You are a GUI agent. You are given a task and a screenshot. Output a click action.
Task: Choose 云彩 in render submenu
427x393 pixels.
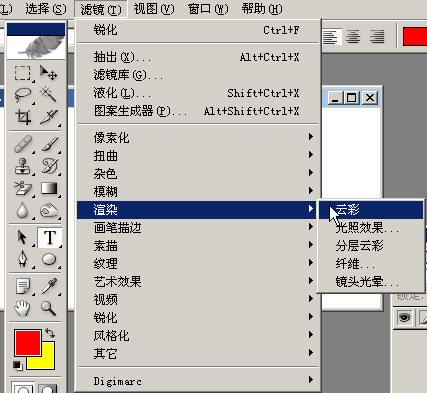point(371,210)
